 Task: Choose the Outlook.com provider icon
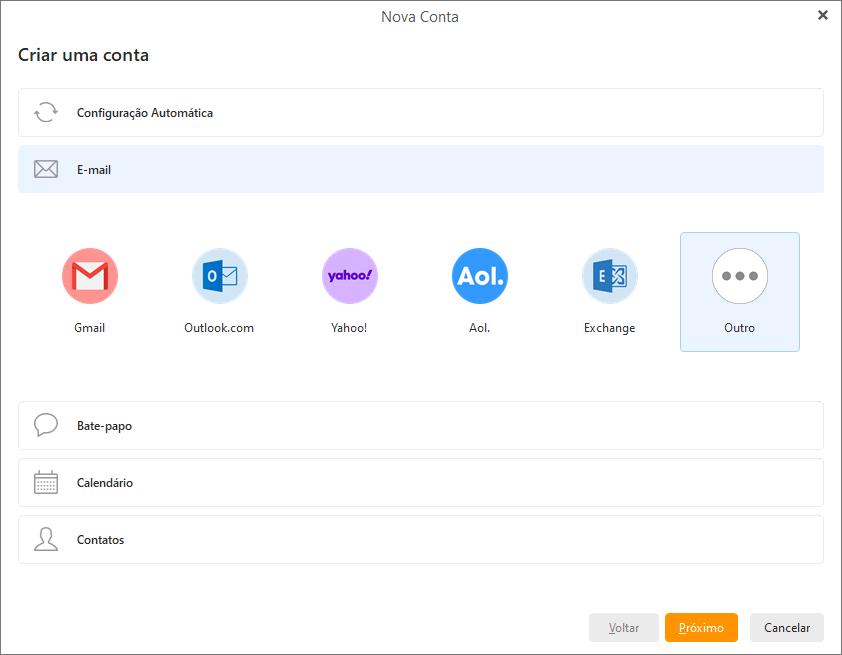[x=220, y=276]
